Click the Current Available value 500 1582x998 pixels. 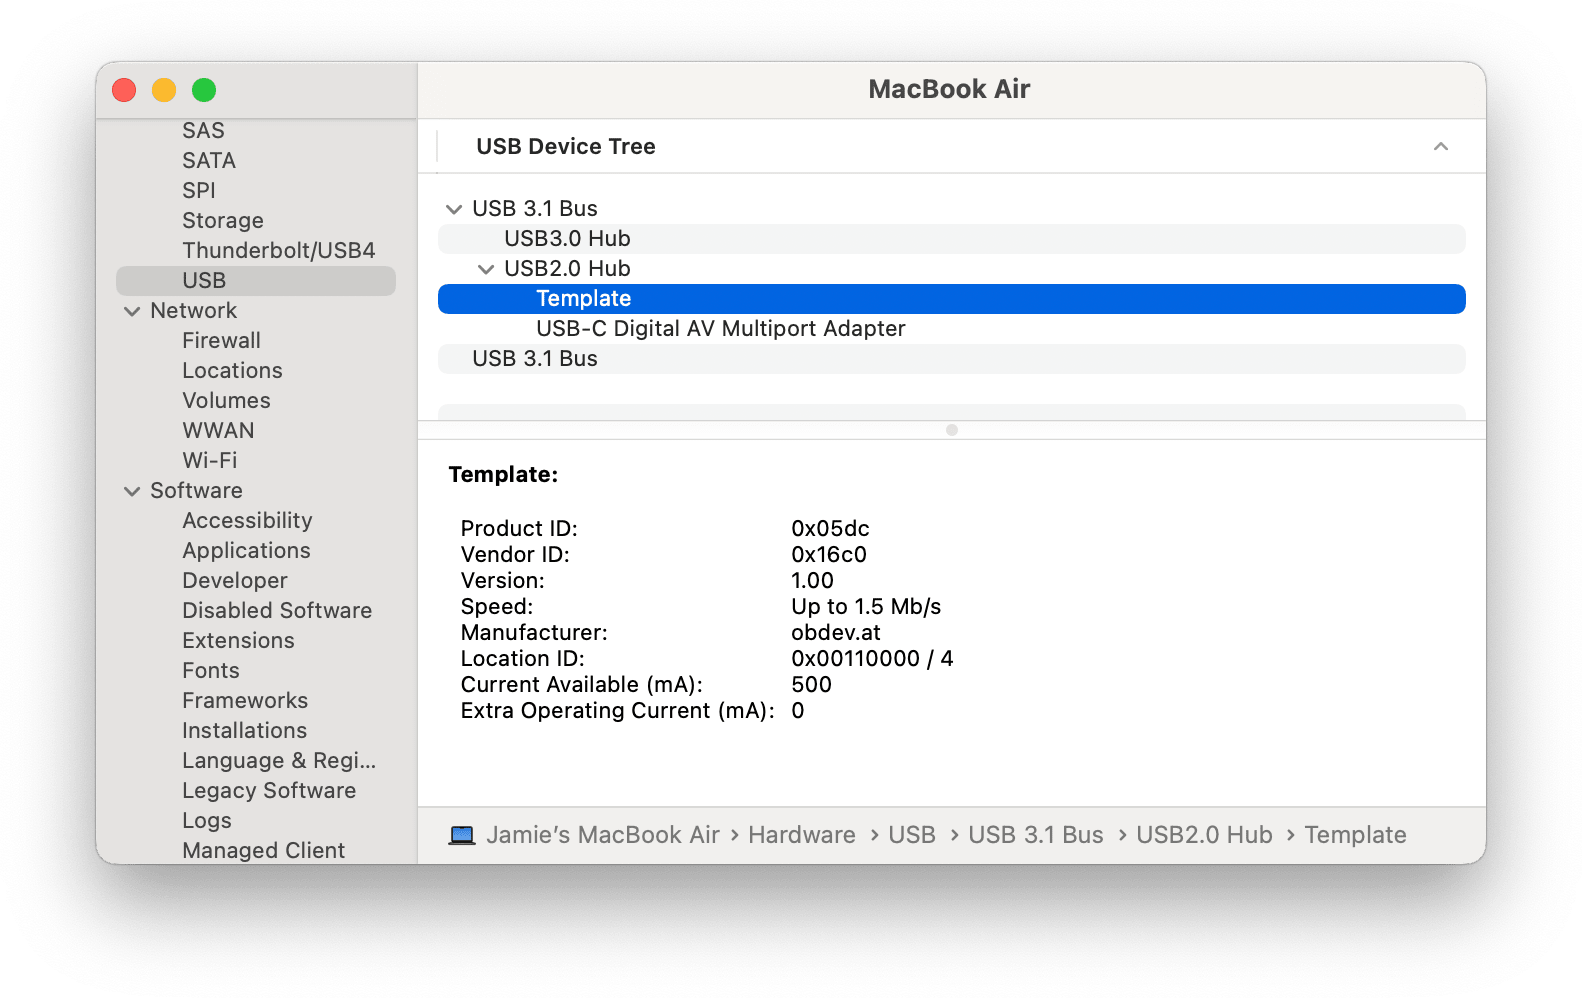[811, 685]
